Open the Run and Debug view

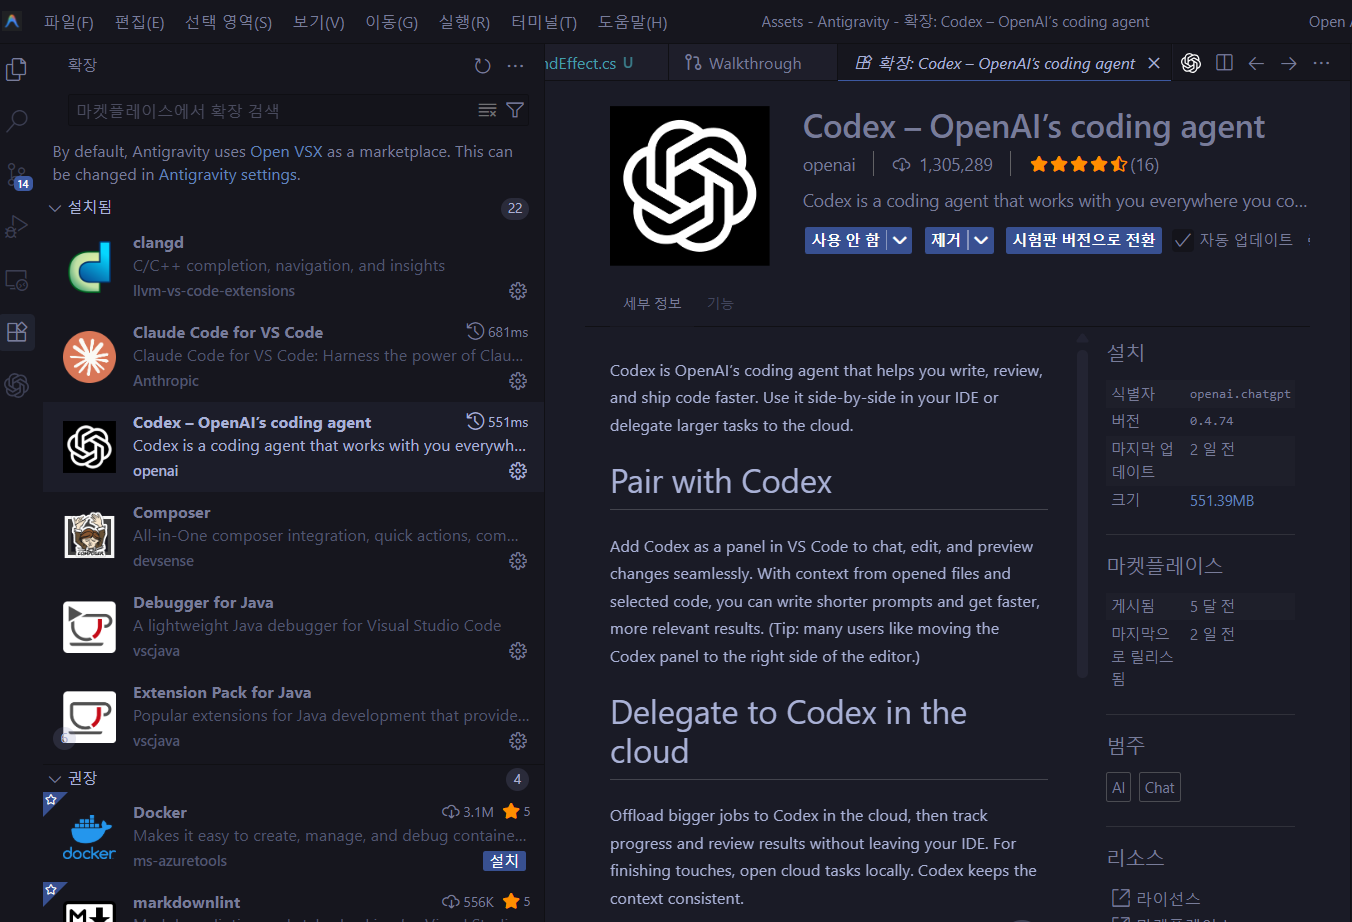pos(17,227)
